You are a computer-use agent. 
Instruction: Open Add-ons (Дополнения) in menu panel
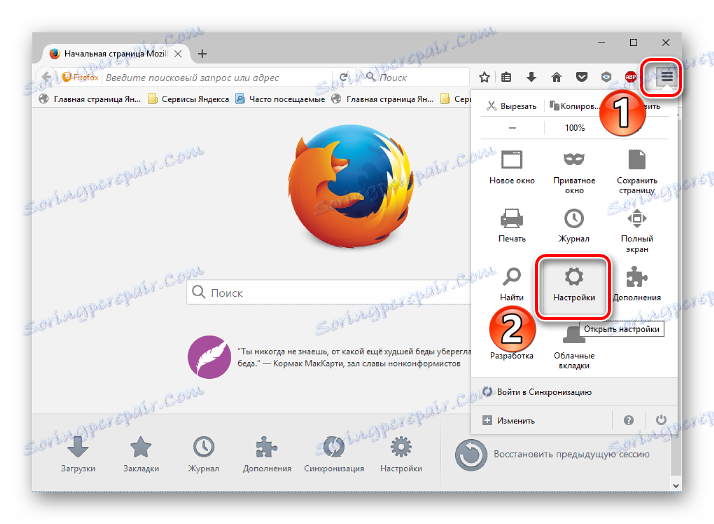pyautogui.click(x=637, y=284)
